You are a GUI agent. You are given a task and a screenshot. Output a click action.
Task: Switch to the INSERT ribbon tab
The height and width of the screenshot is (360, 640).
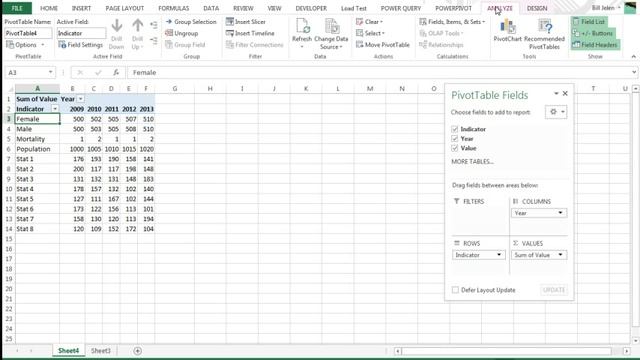point(81,8)
